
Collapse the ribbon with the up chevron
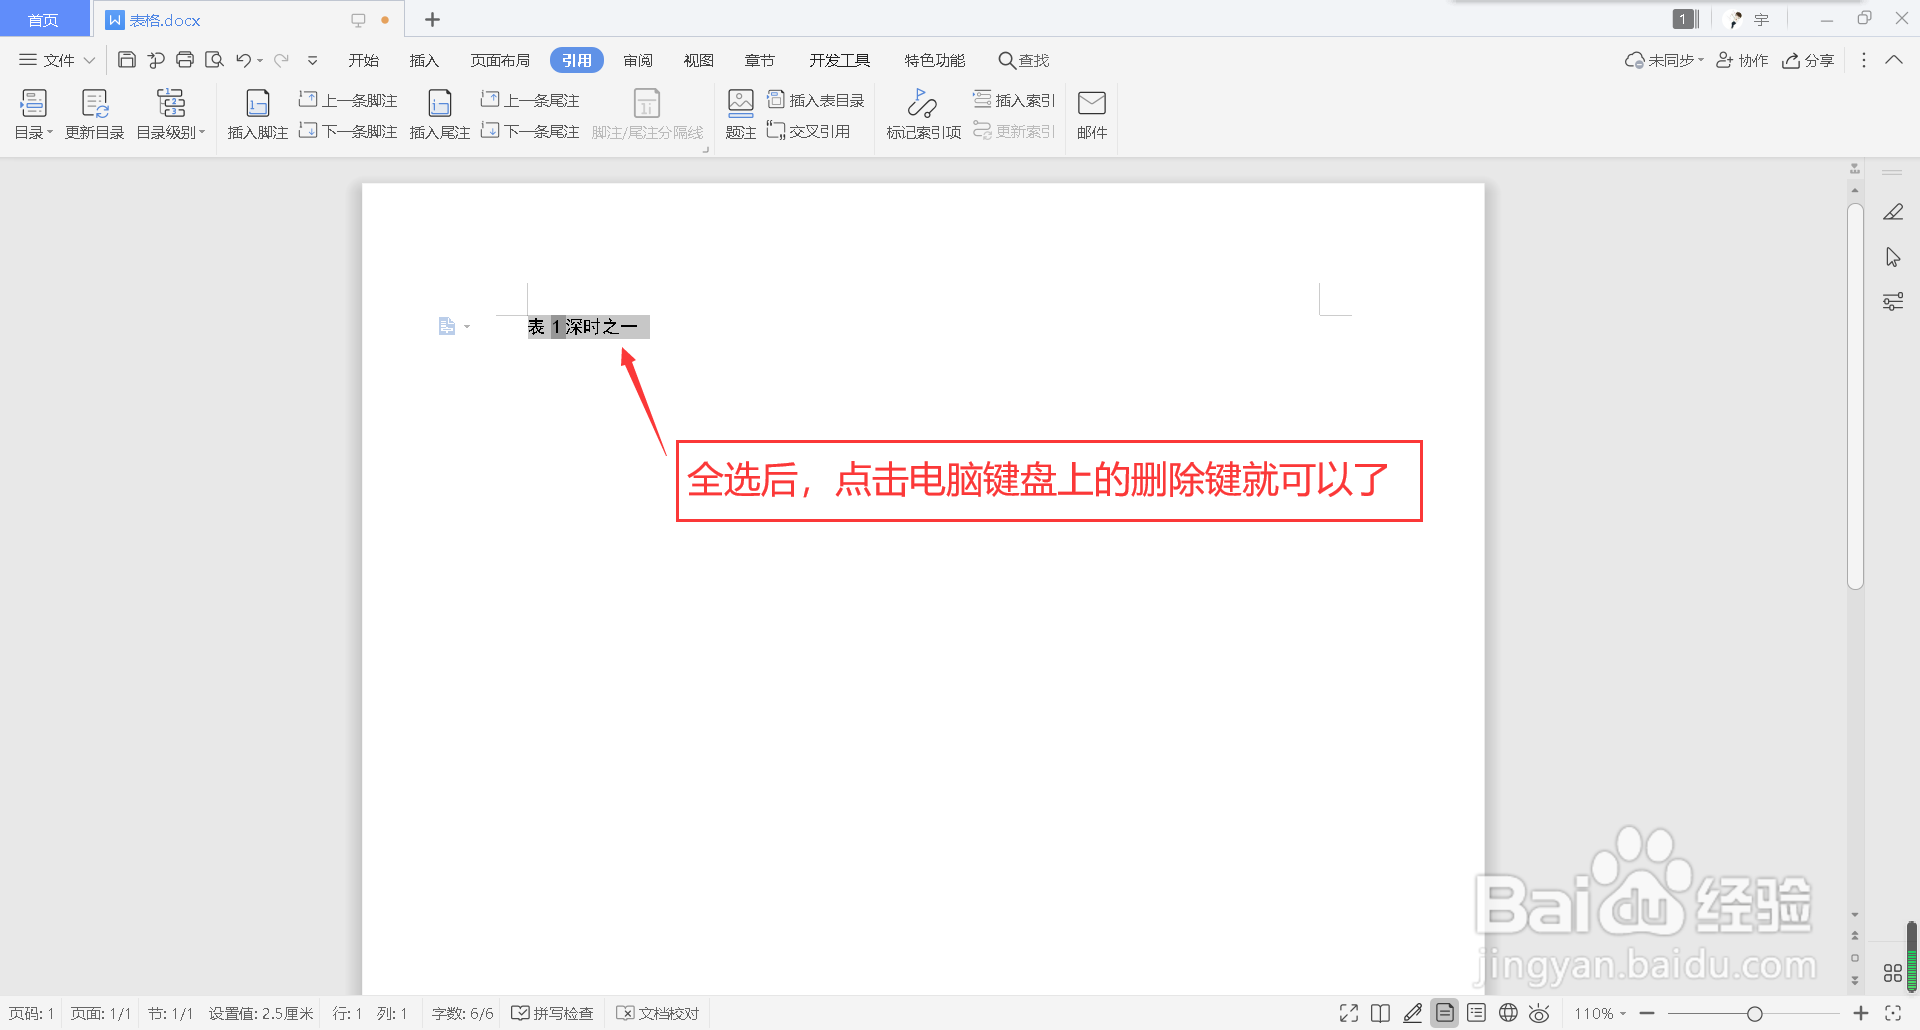coord(1894,60)
